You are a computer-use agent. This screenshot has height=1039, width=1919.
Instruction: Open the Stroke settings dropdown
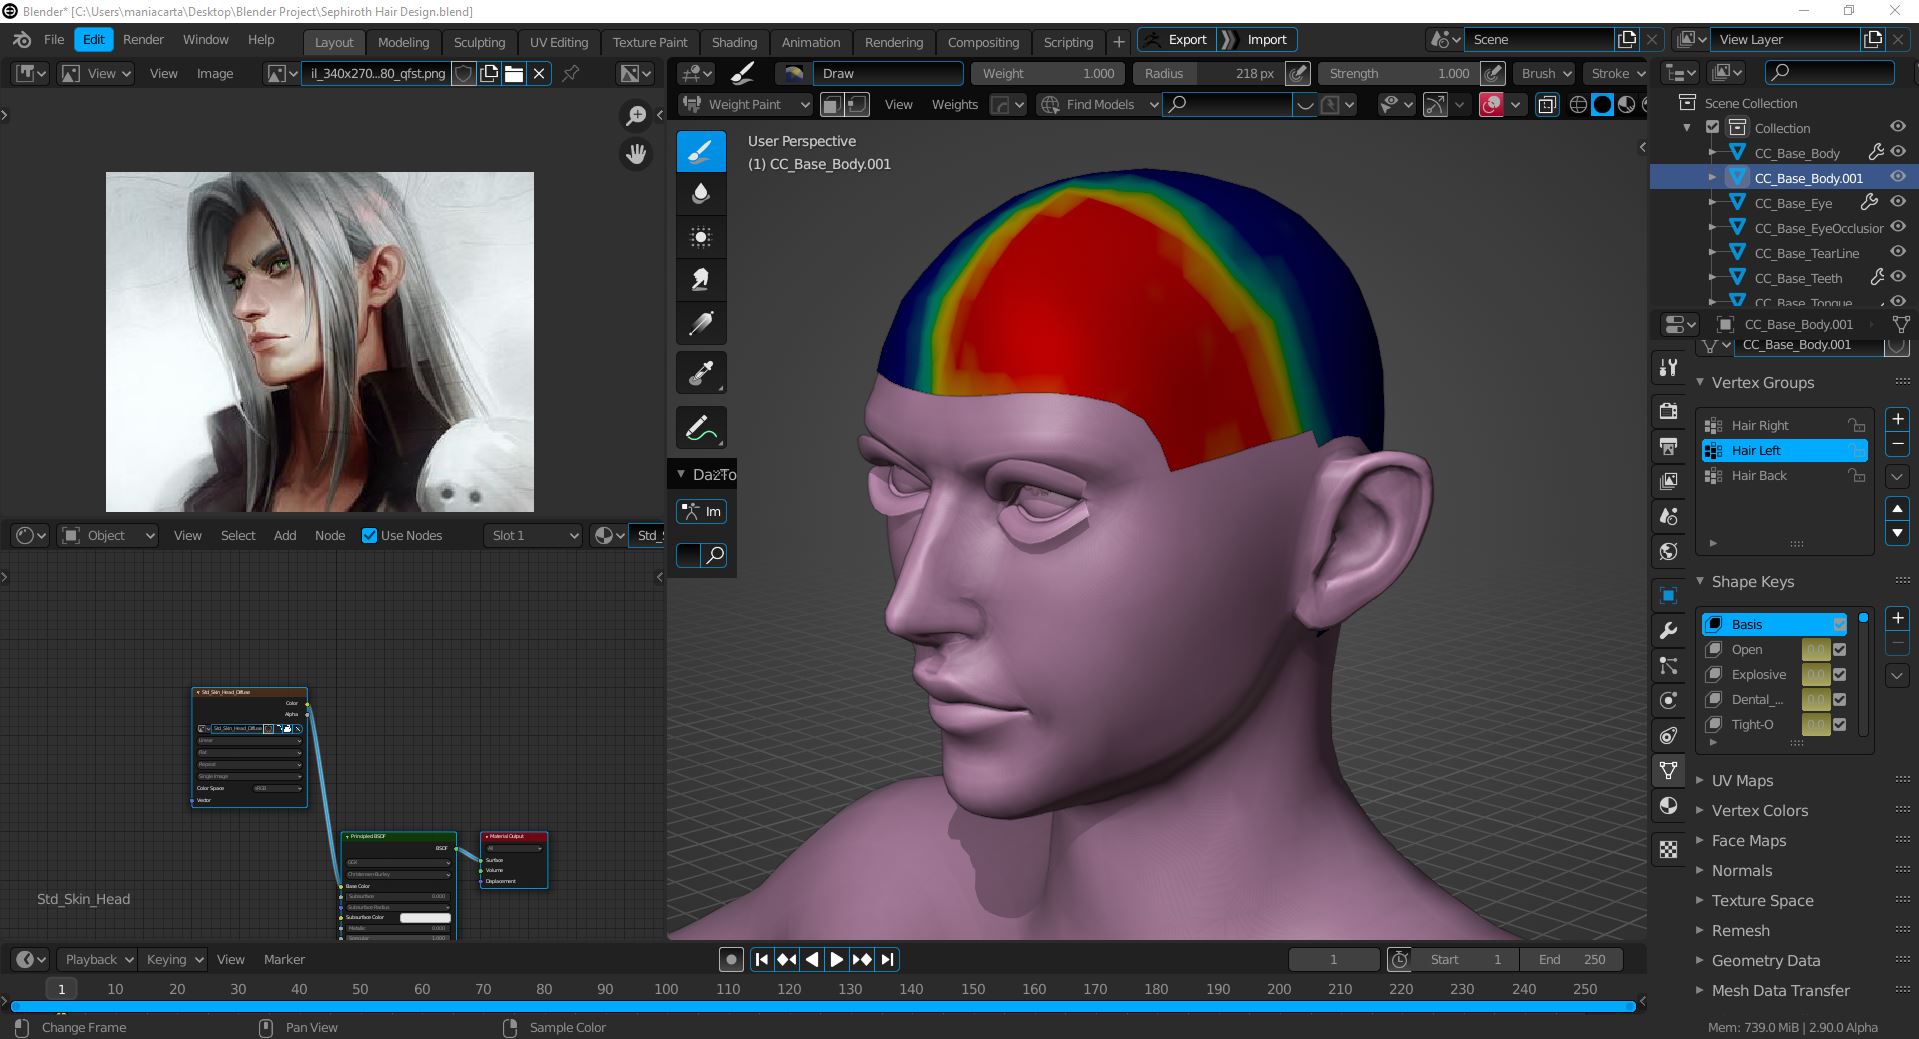click(x=1618, y=73)
